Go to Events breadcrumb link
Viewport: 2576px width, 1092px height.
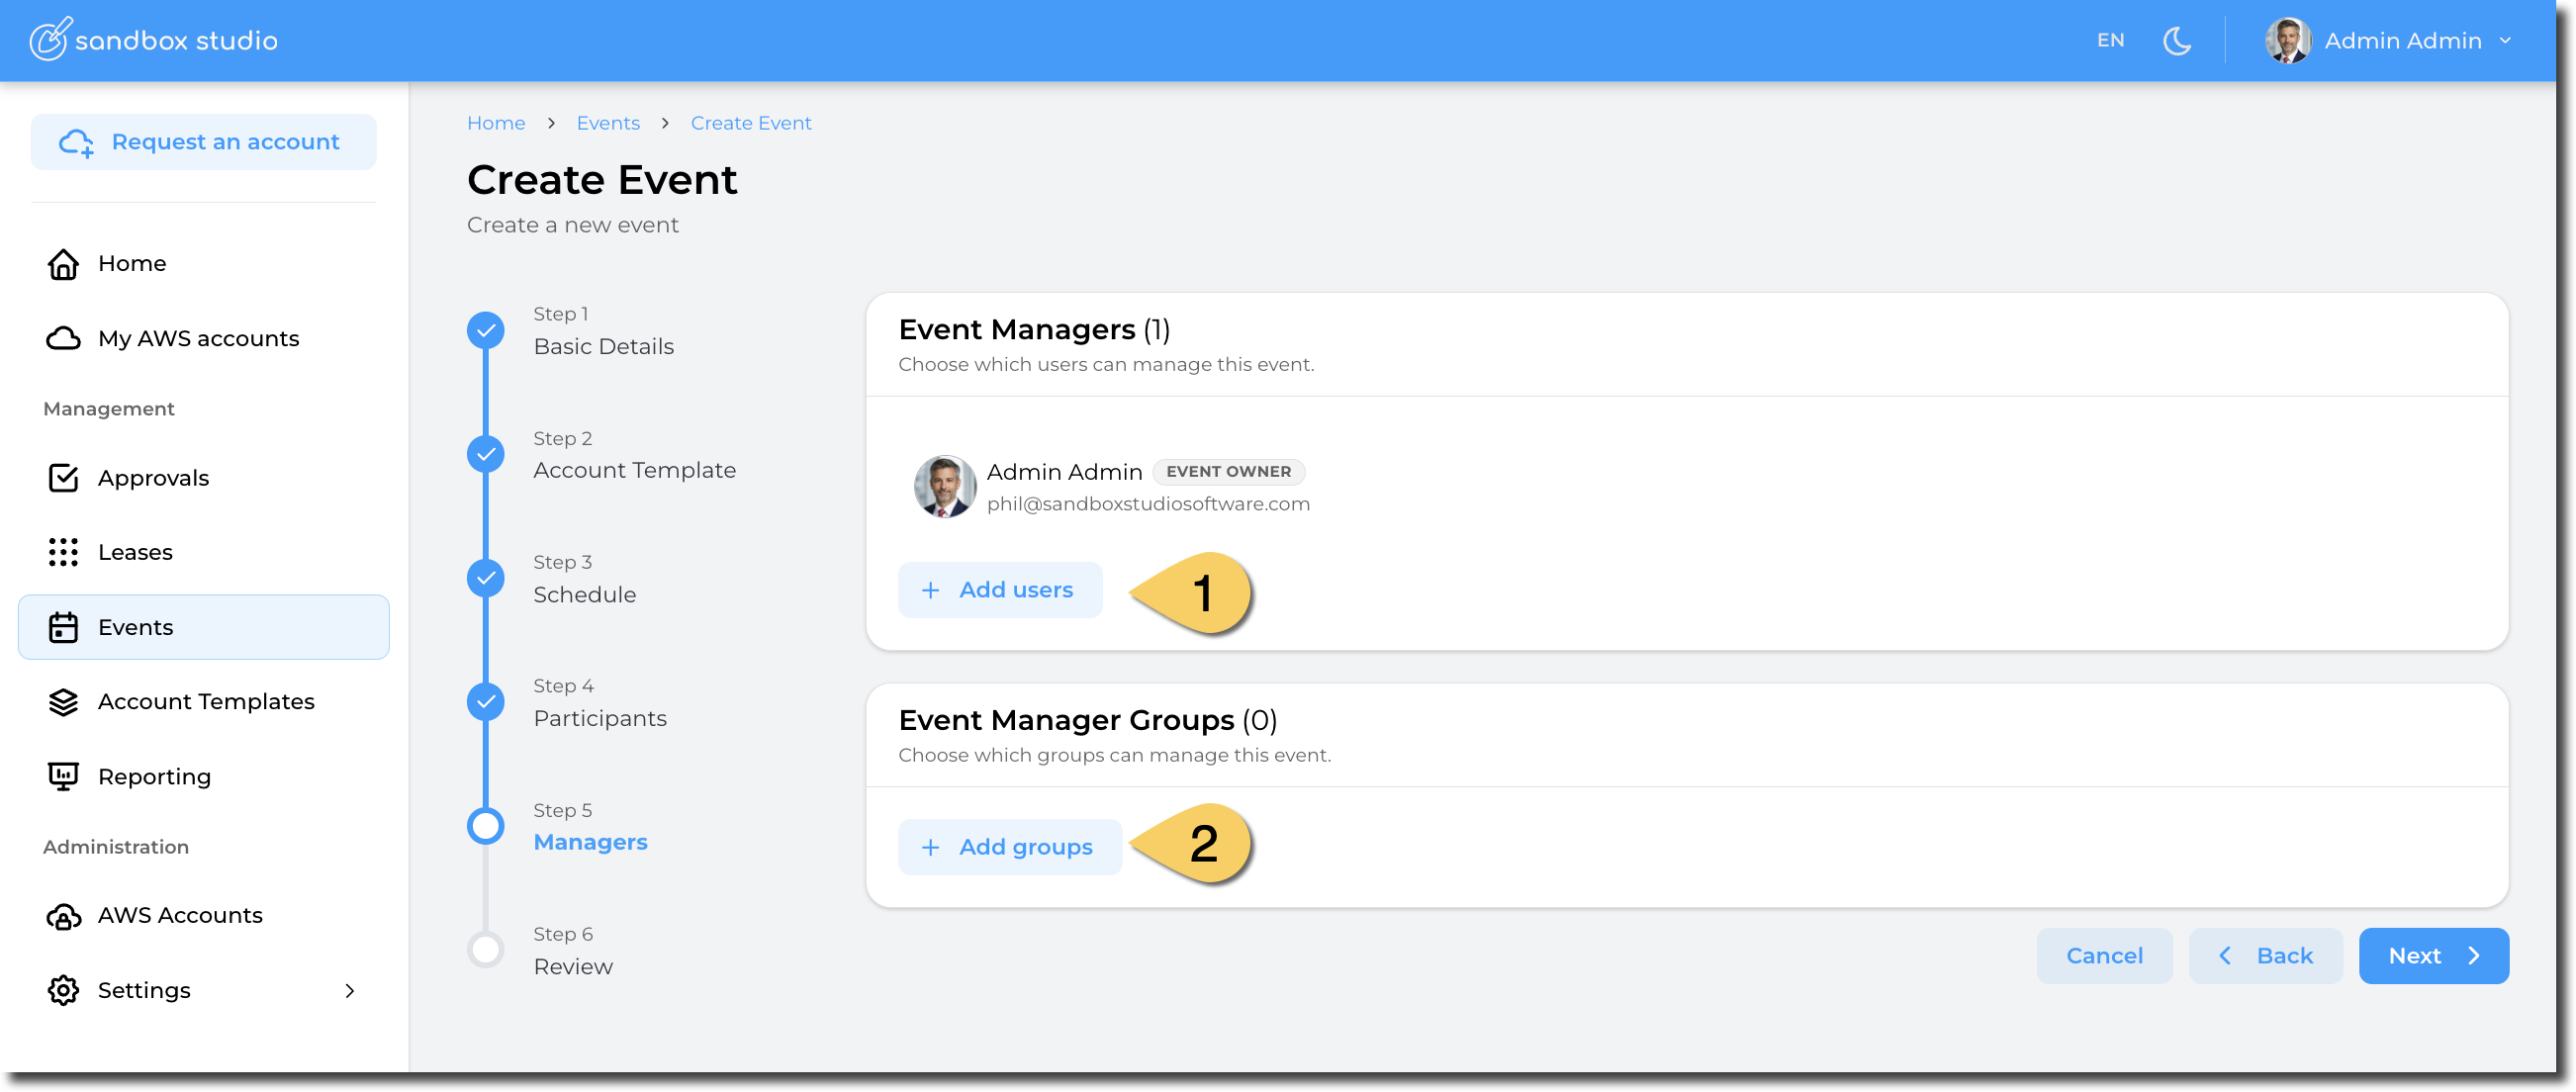(x=608, y=123)
